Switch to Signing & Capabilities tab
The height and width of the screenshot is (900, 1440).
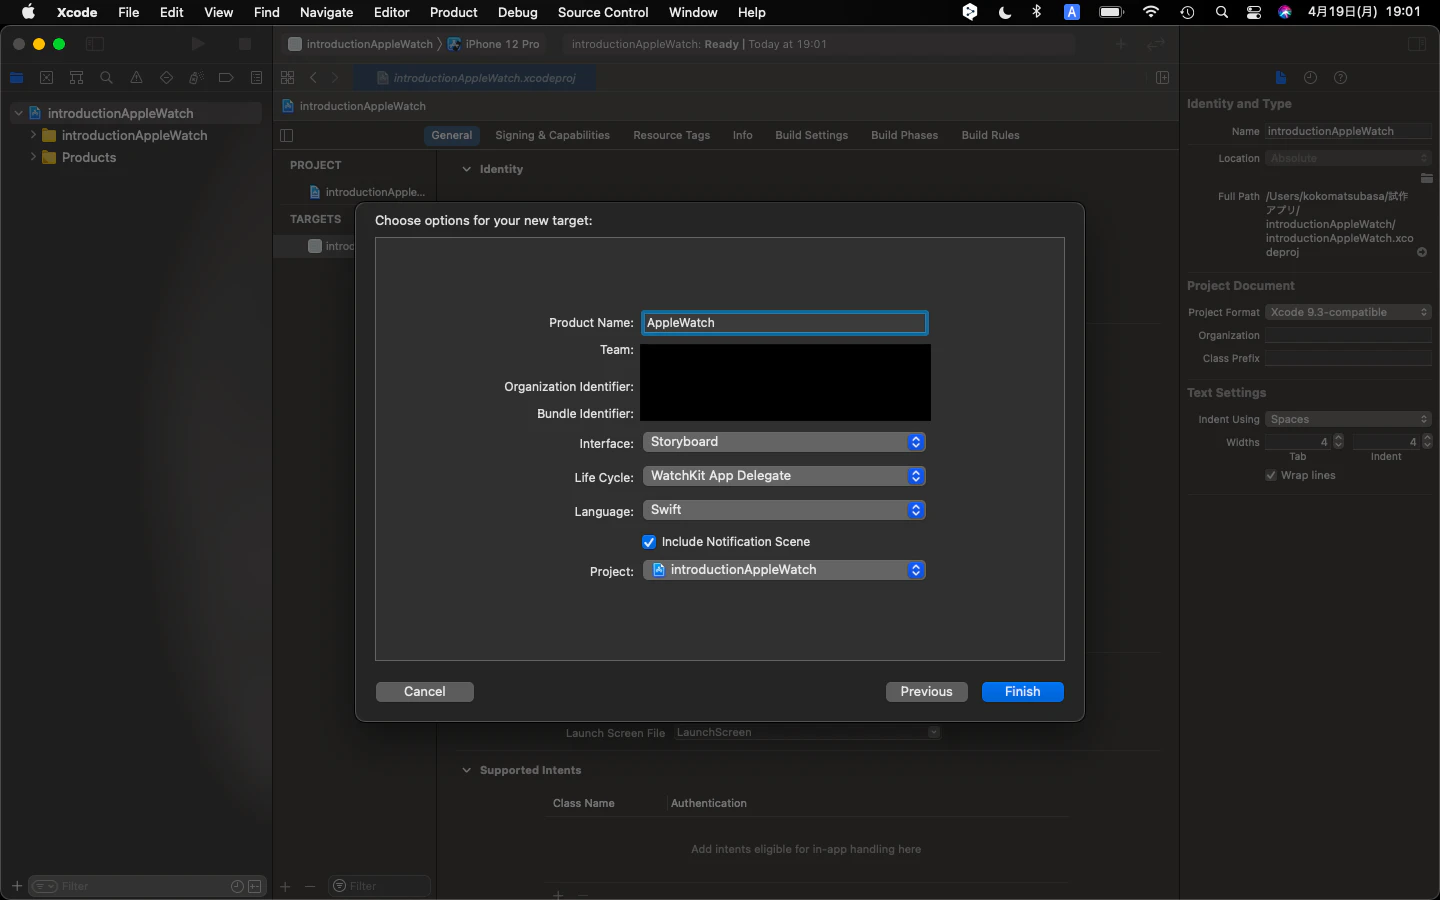click(552, 135)
